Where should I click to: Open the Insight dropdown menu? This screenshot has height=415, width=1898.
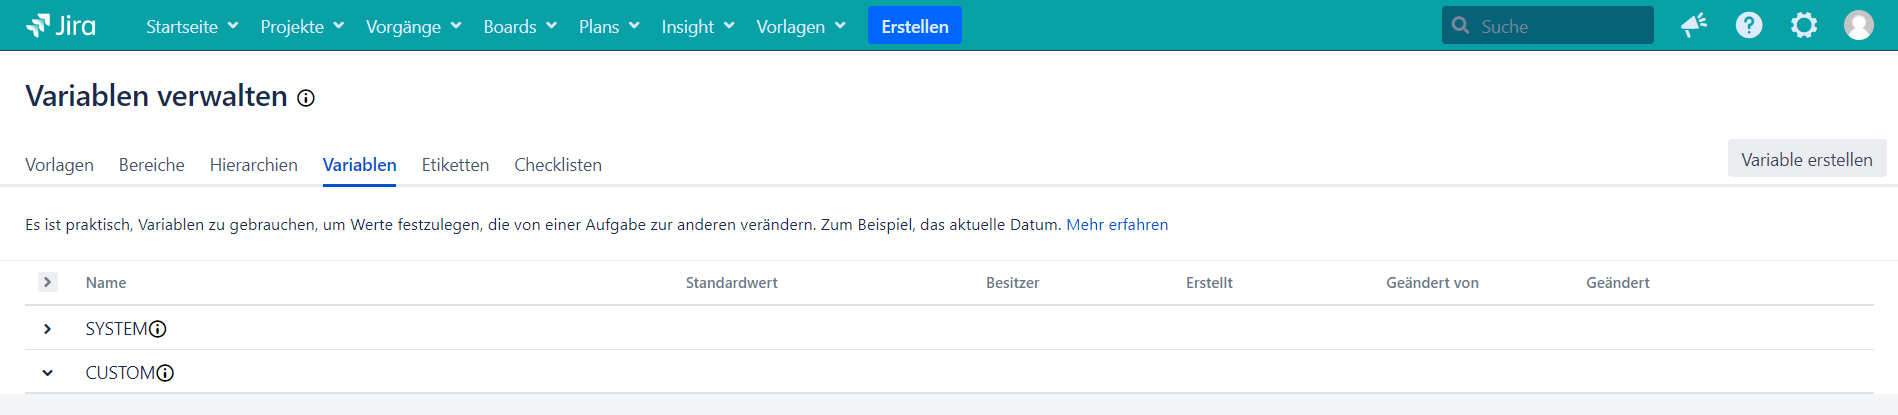click(x=697, y=26)
